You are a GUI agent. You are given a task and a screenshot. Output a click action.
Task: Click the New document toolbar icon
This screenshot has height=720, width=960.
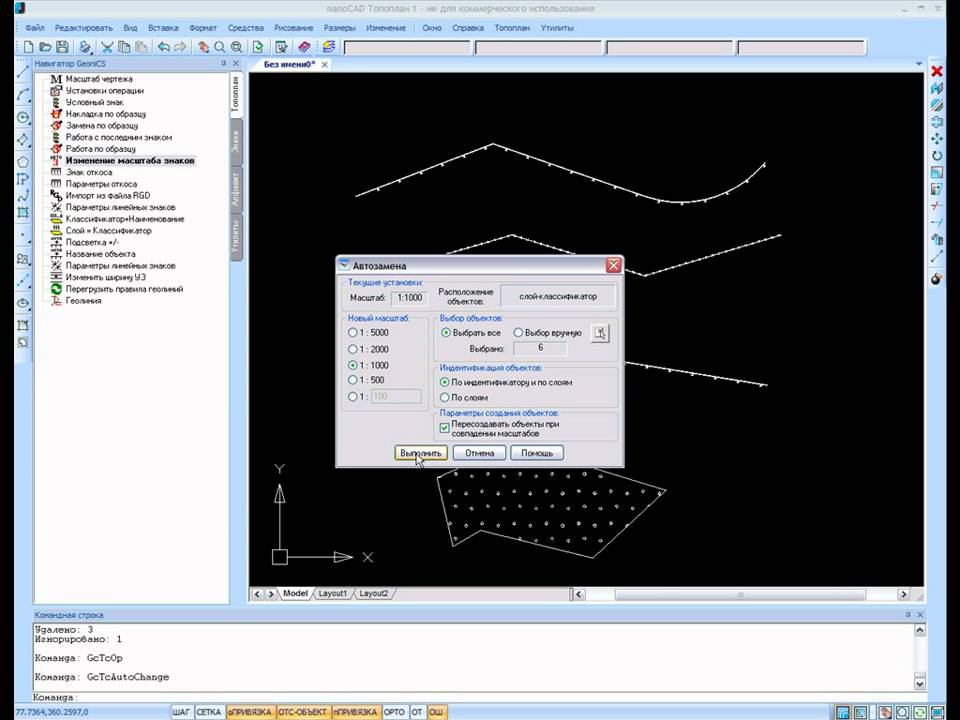point(29,47)
